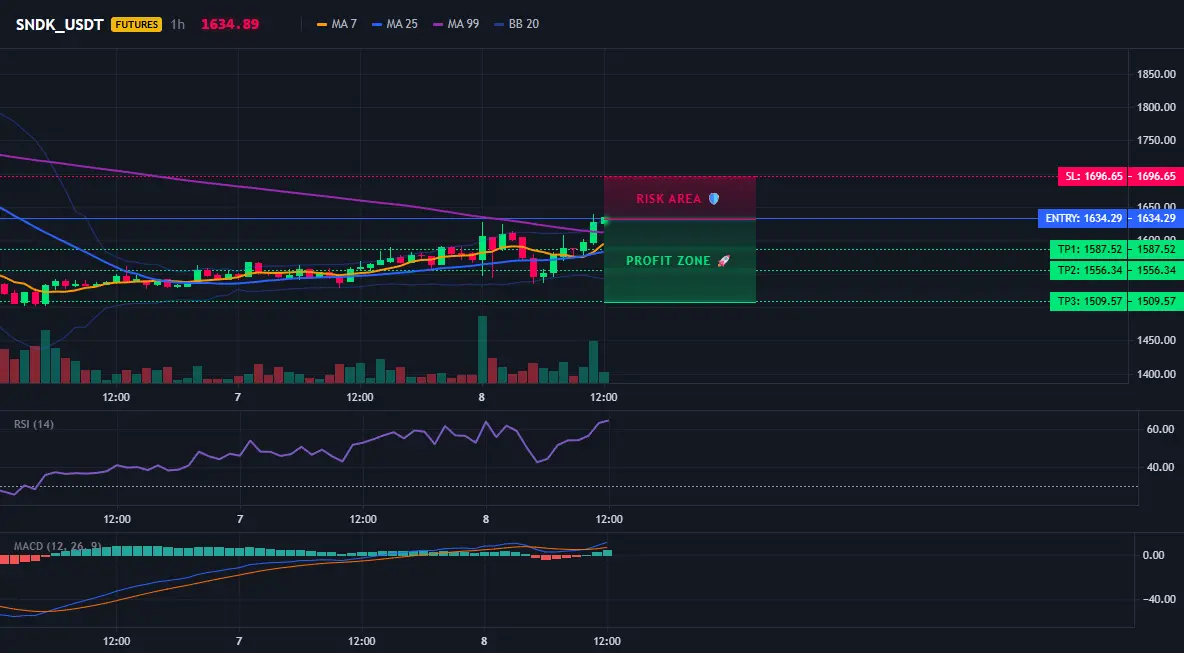This screenshot has width=1184, height=653.
Task: Click the 1750.00 price axis value
Action: [x=1156, y=140]
